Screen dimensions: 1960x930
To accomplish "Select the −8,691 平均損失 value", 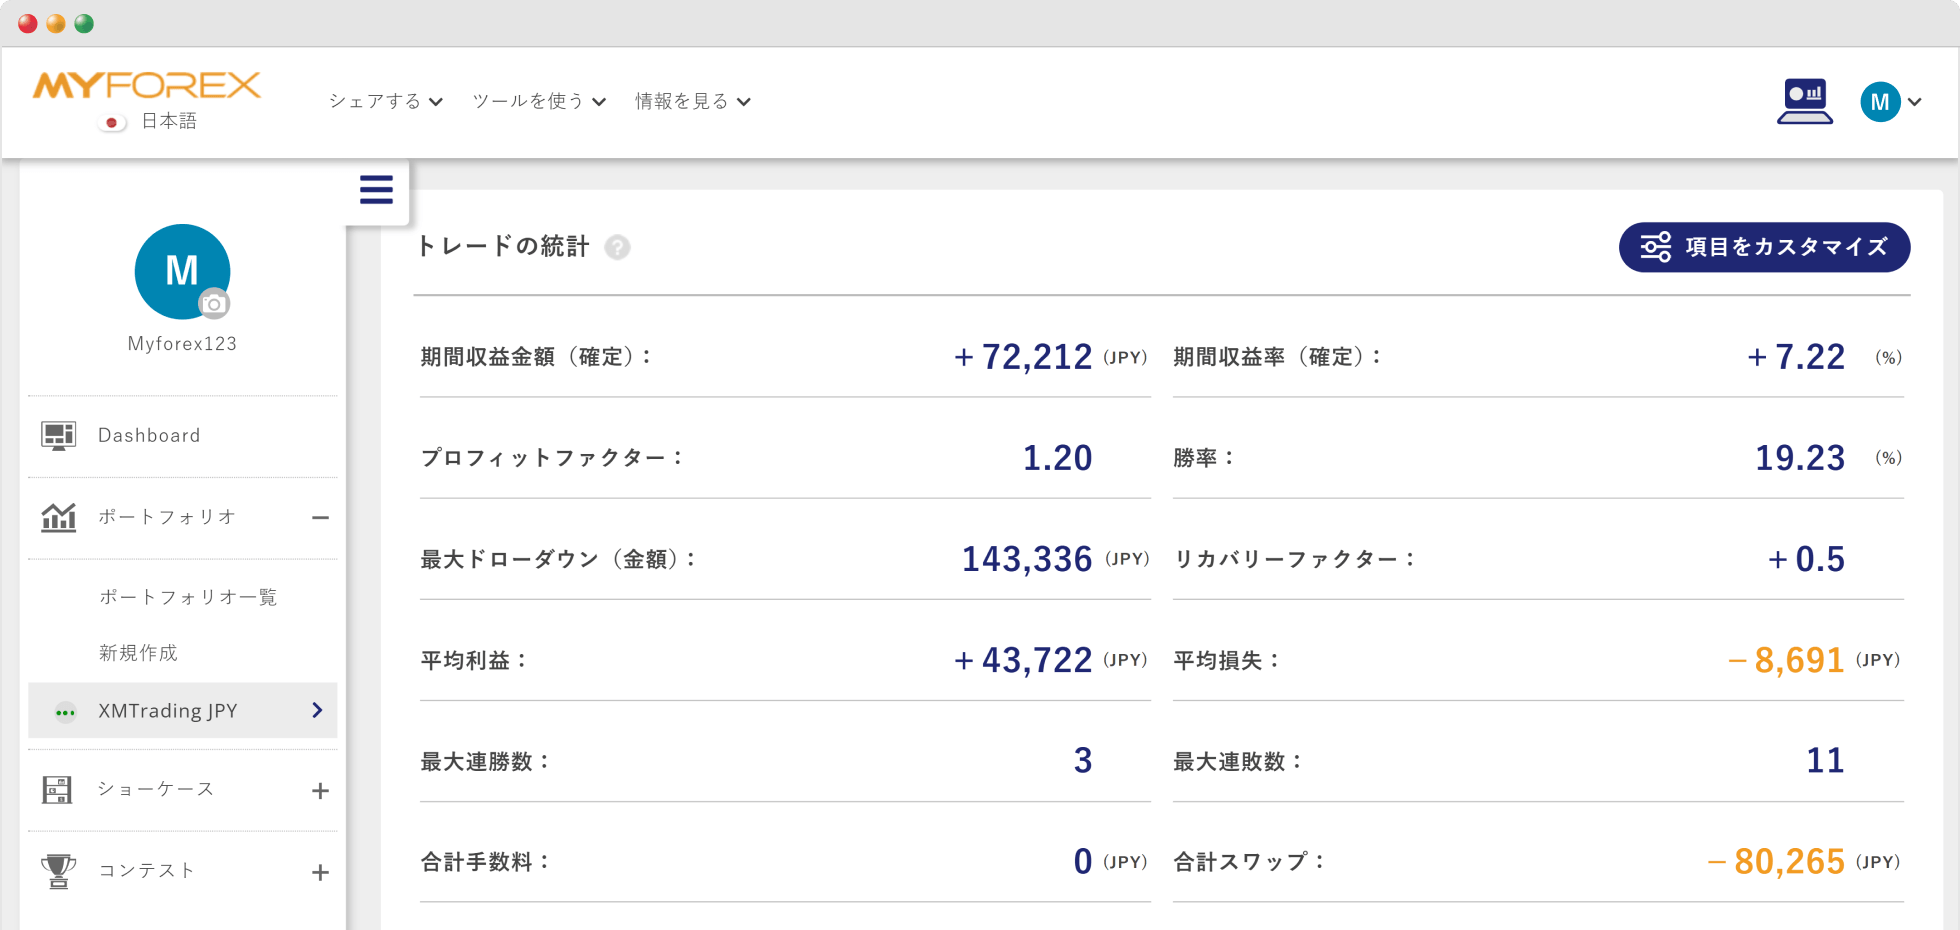I will [1786, 660].
